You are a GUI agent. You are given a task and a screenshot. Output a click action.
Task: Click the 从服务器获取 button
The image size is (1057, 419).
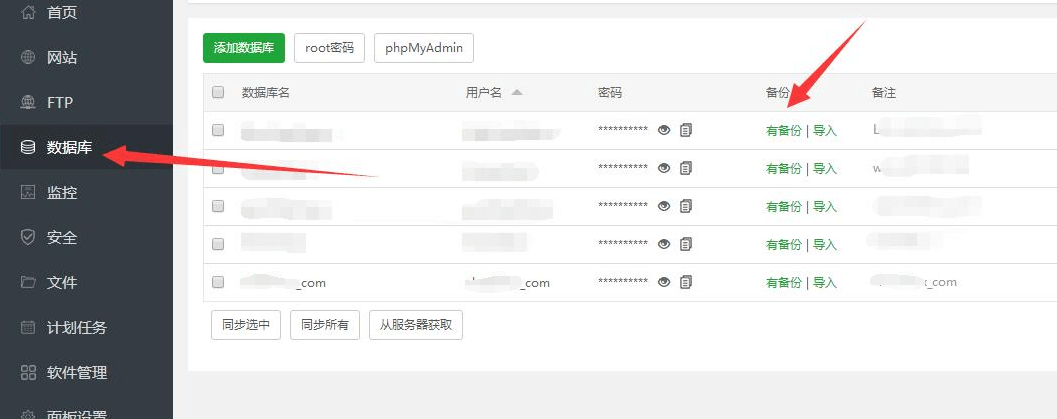click(x=415, y=325)
